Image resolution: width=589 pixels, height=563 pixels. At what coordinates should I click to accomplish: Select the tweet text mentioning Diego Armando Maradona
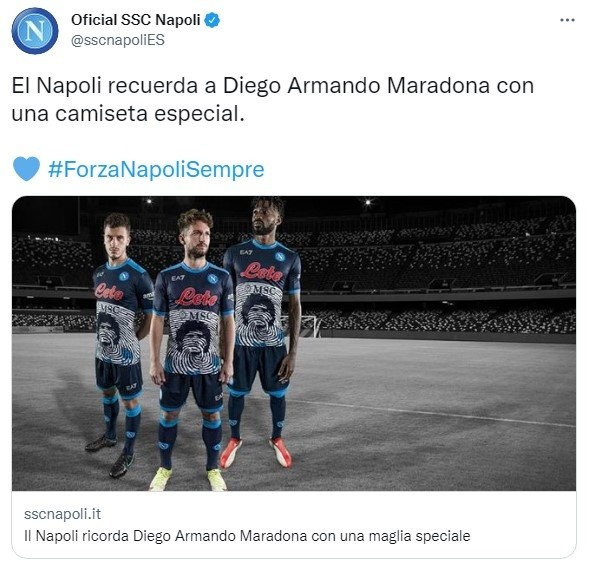click(272, 100)
